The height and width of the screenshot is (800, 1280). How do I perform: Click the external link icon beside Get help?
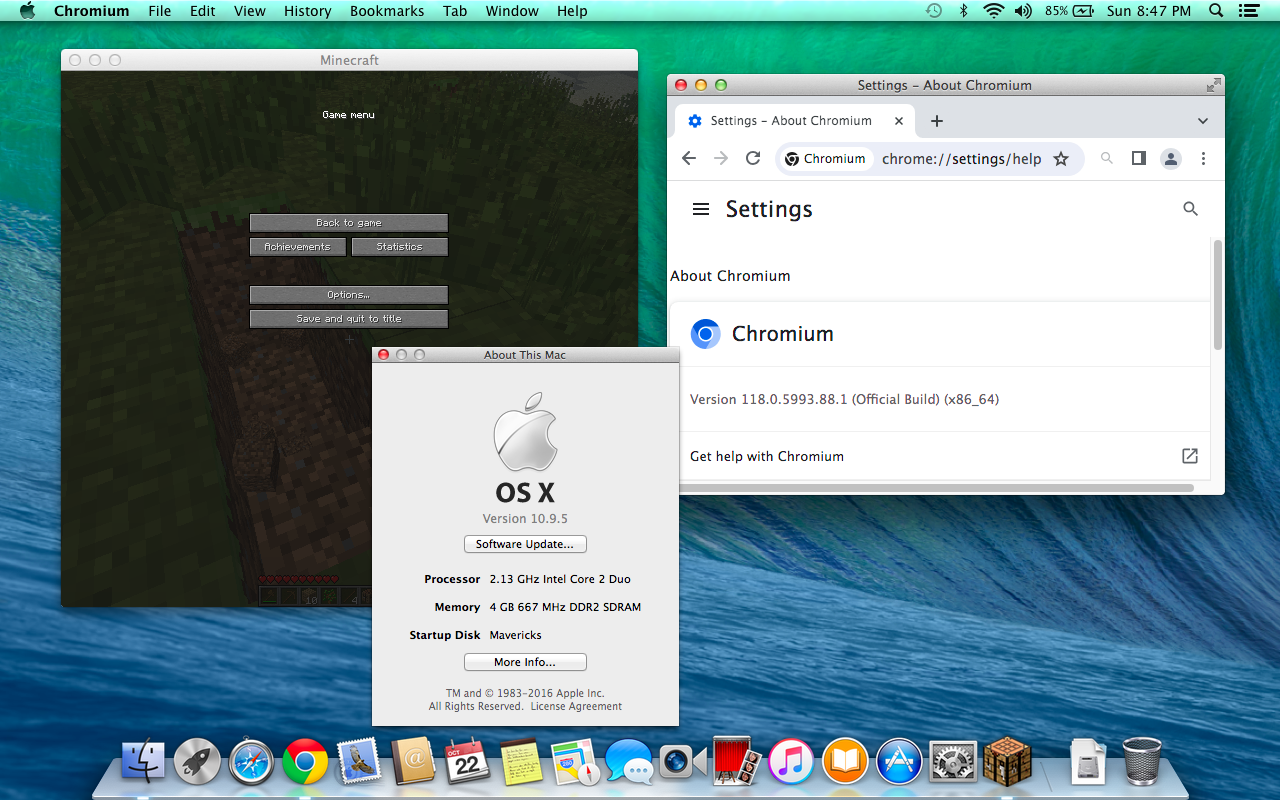tap(1190, 456)
